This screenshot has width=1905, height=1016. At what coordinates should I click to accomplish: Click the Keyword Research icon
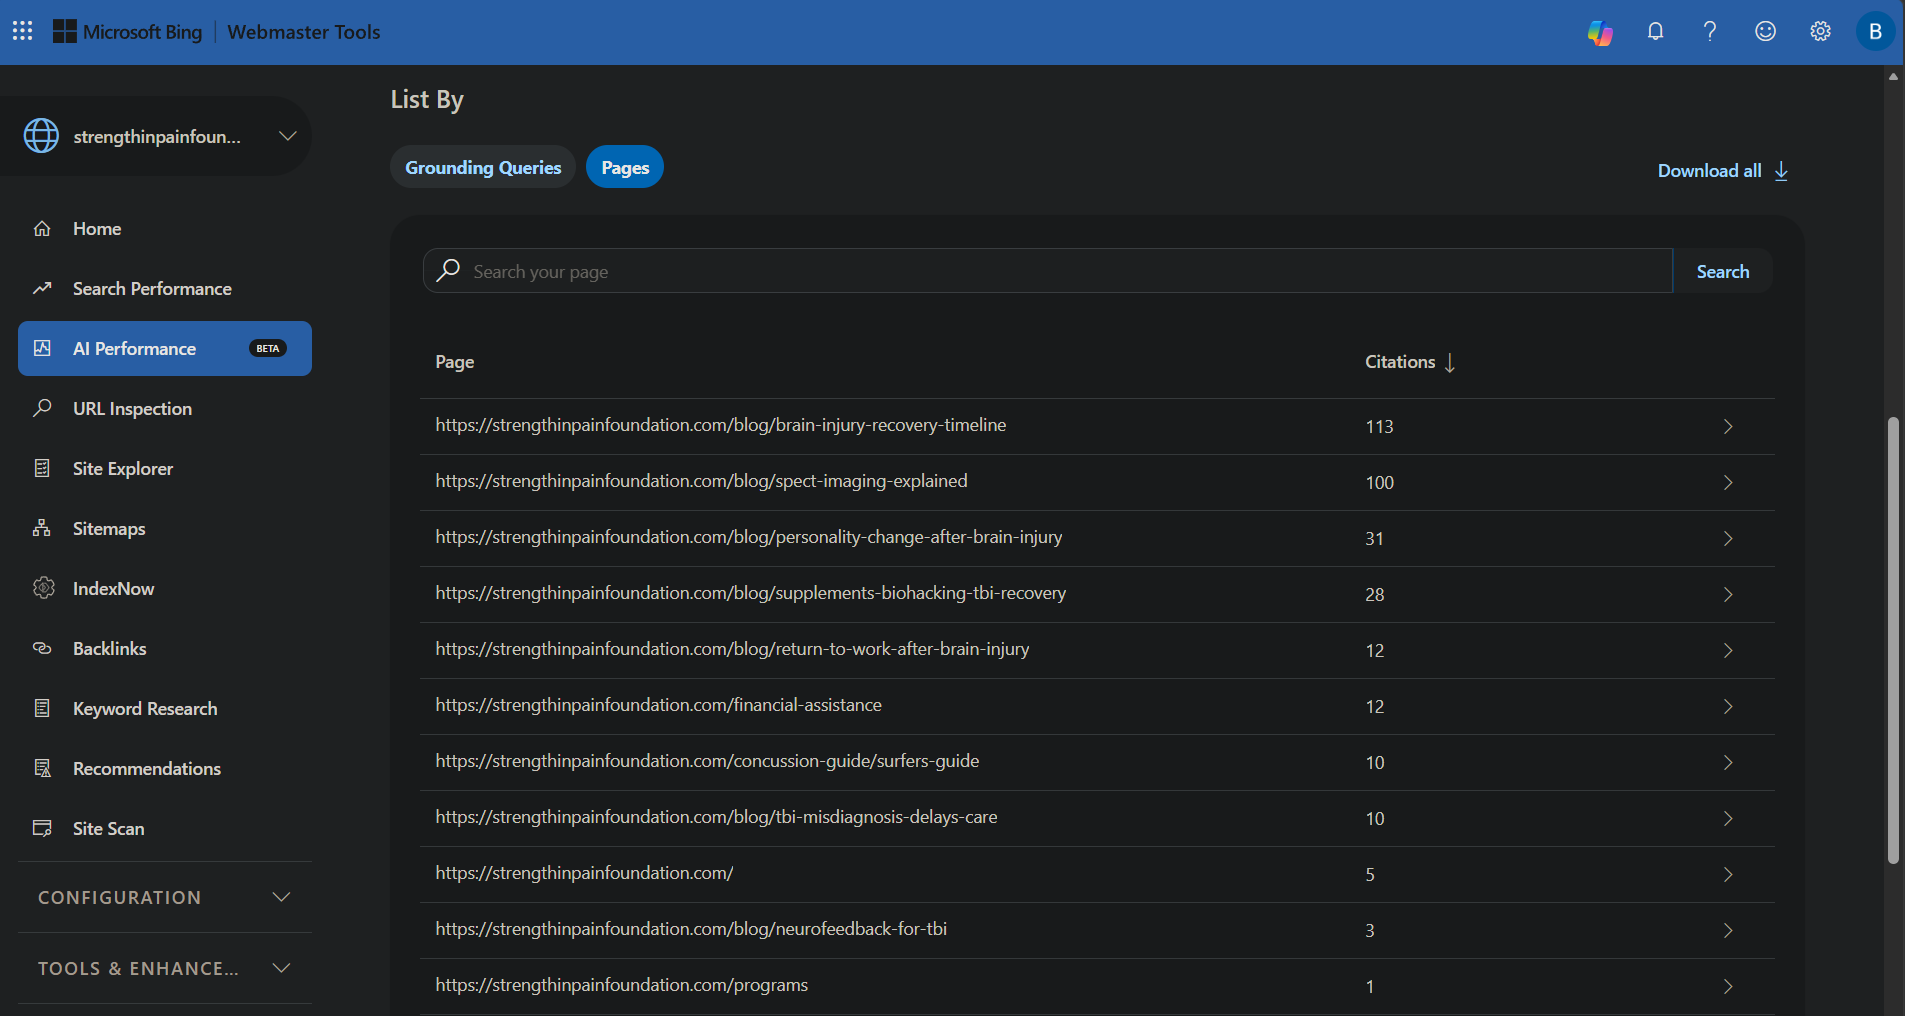tap(42, 708)
